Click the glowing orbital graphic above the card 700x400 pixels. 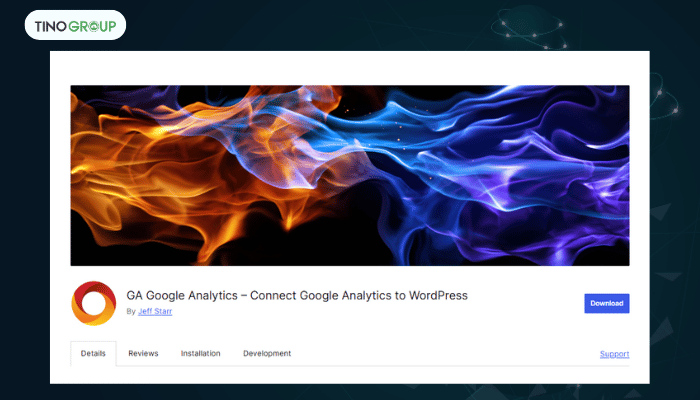click(530, 29)
